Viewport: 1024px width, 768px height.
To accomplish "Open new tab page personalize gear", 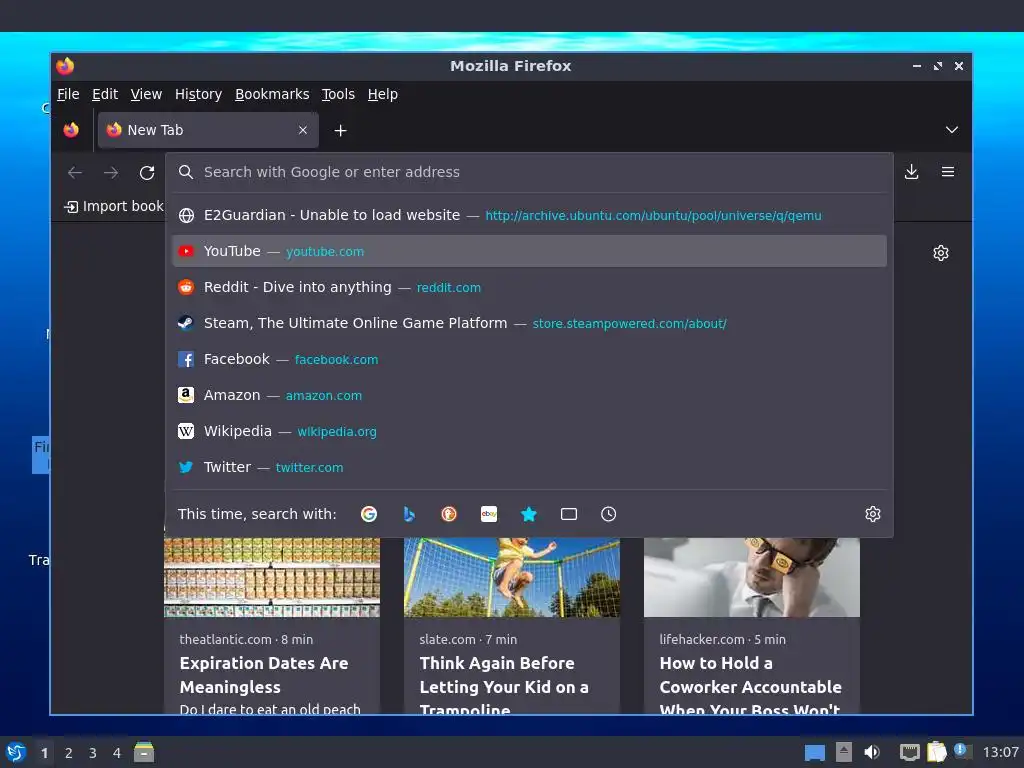I will pyautogui.click(x=940, y=253).
